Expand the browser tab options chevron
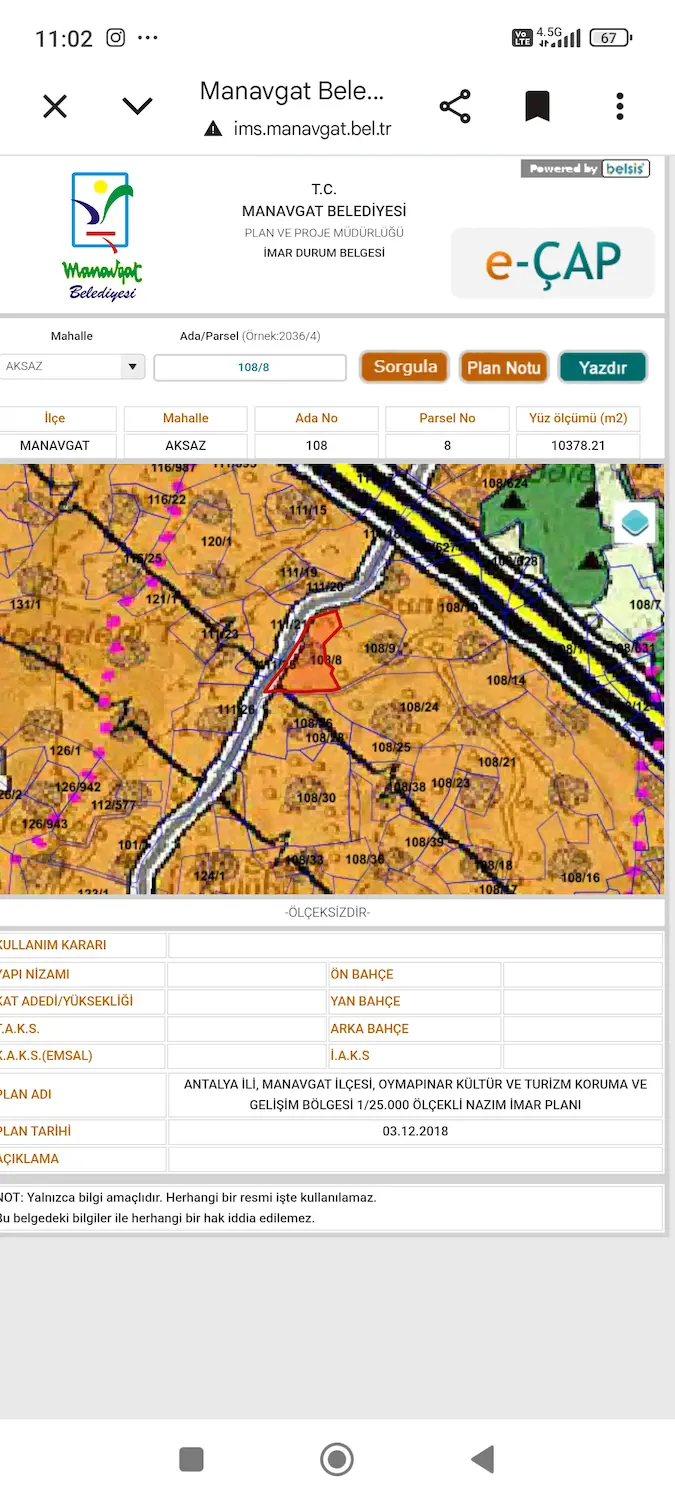675x1500 pixels. [x=137, y=106]
